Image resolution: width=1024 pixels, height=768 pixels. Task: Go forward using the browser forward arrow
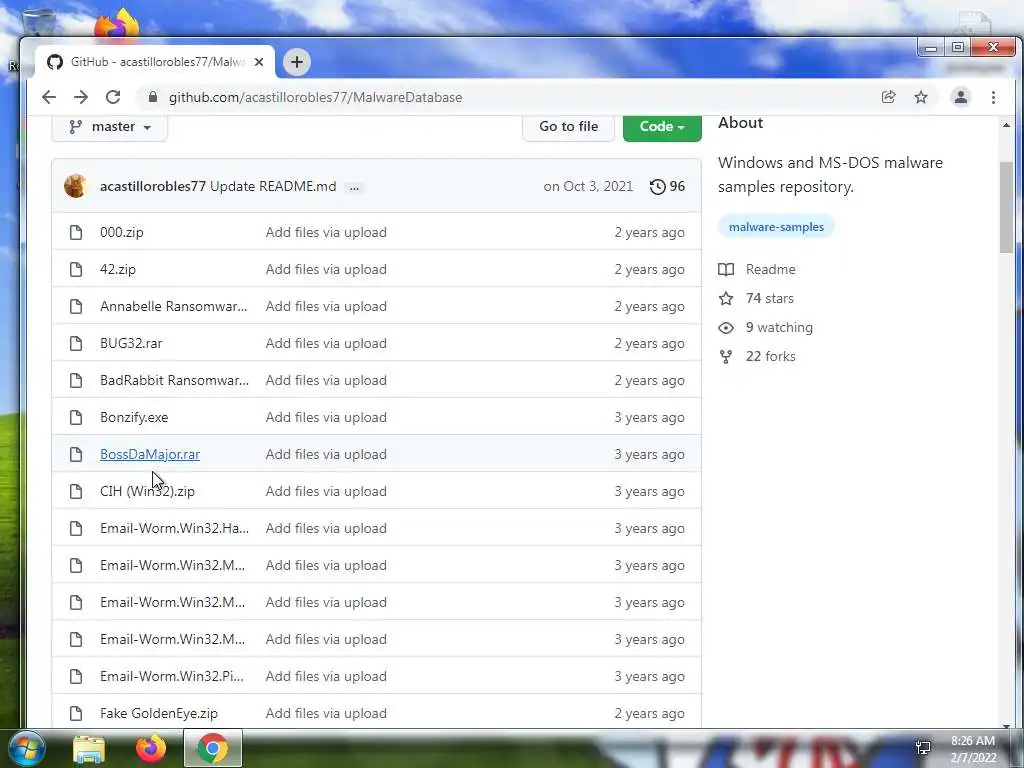pos(81,97)
